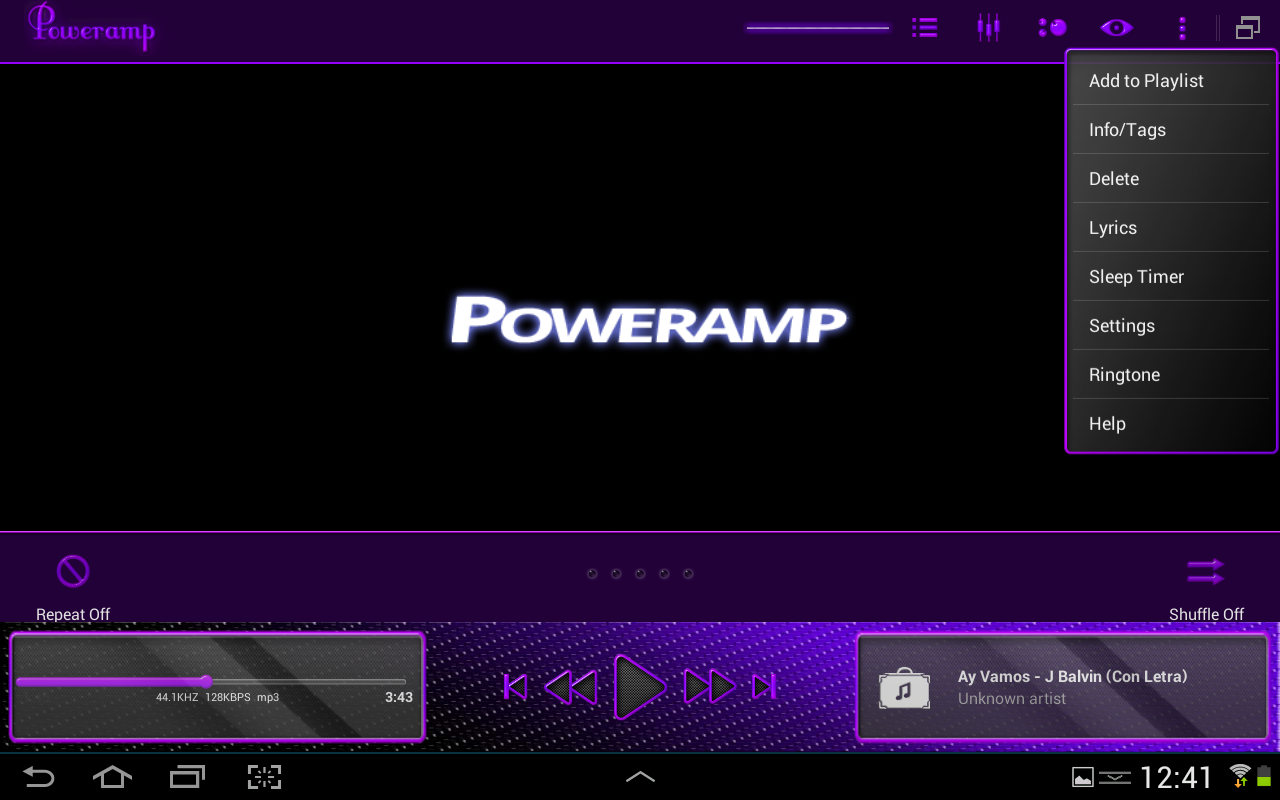This screenshot has width=1280, height=800.
Task: Select Add to Playlist menu entry
Action: 1170,81
